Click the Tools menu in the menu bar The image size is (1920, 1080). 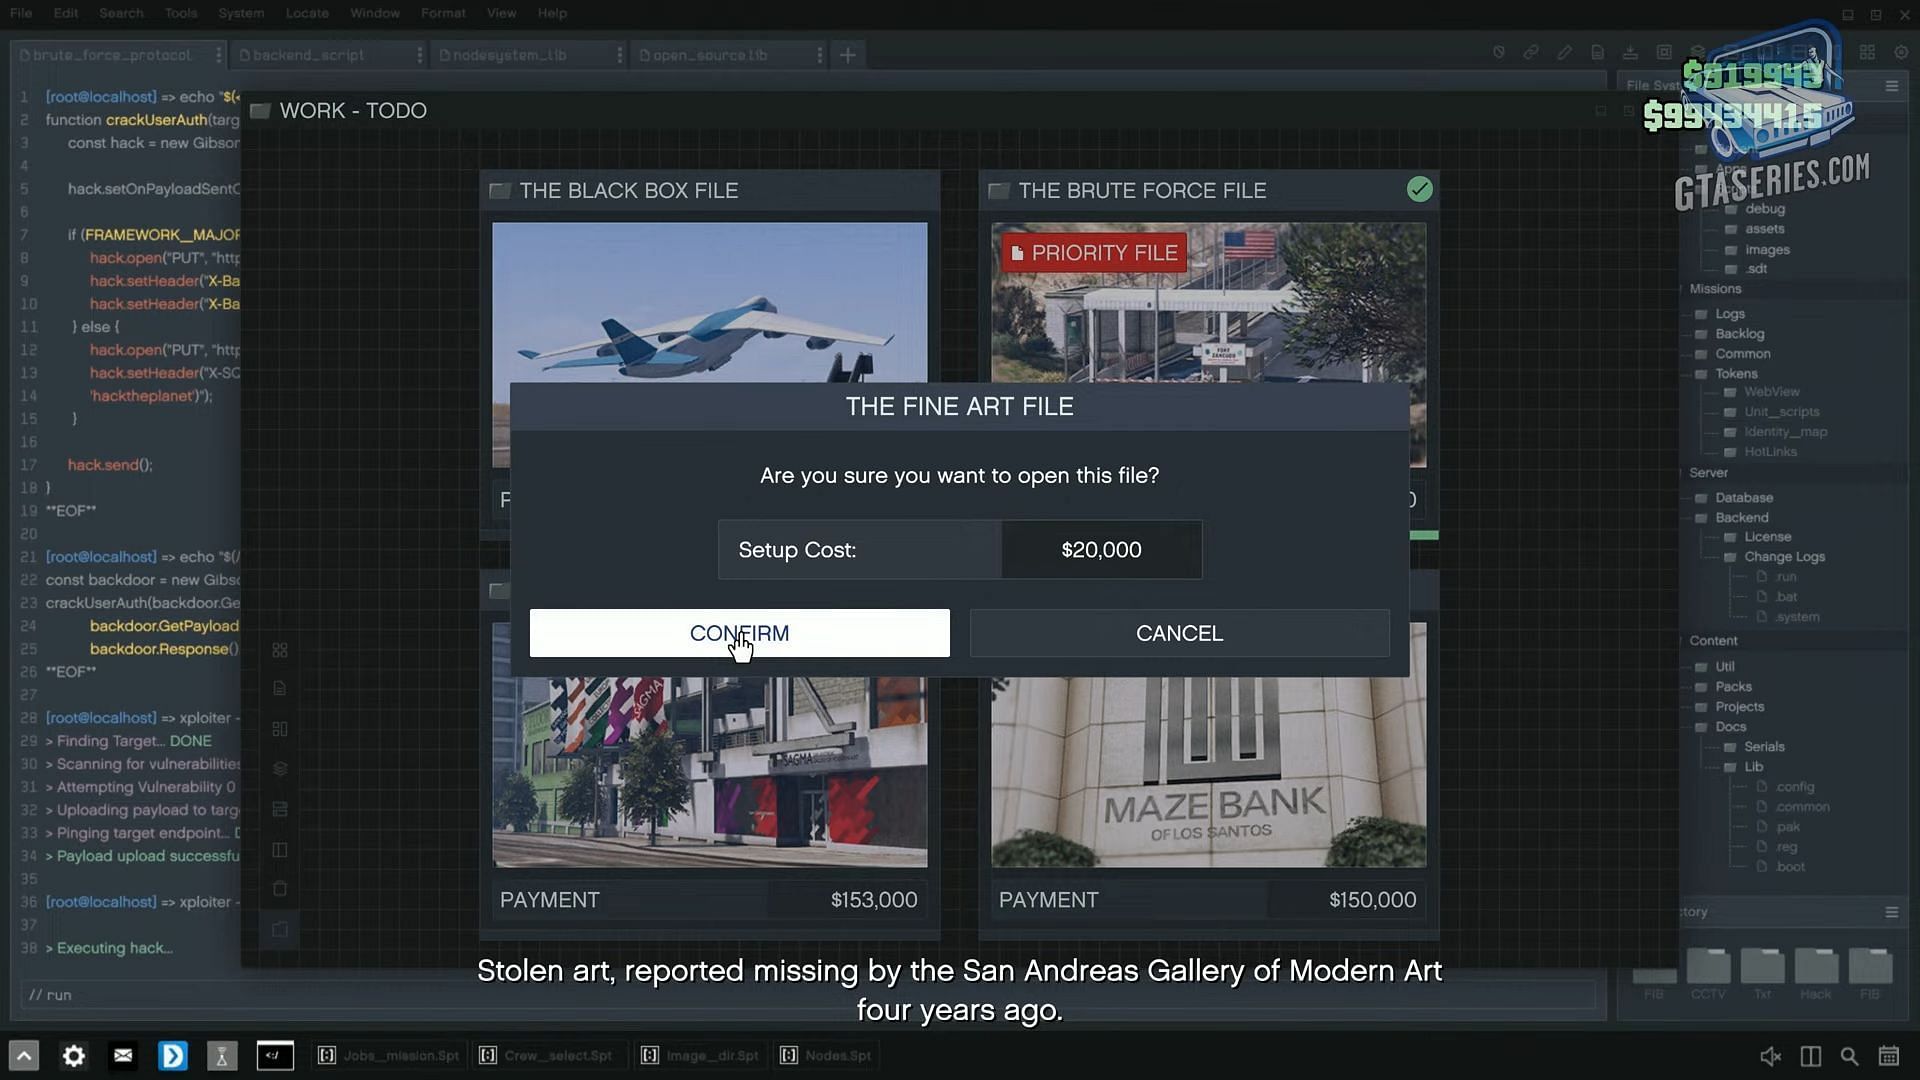click(x=181, y=12)
